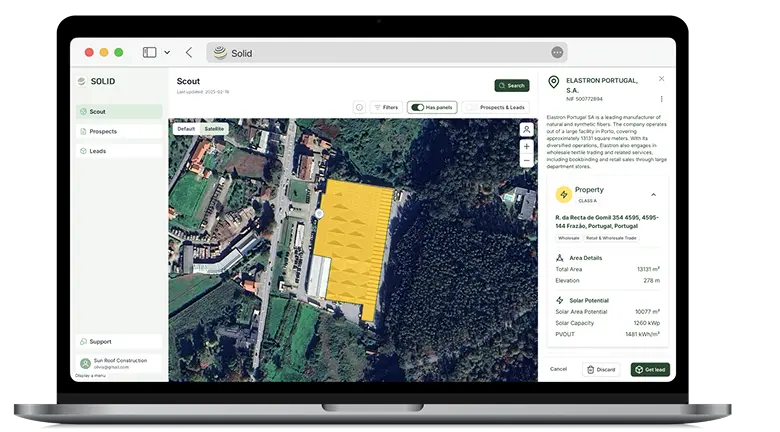This screenshot has width=780, height=432.
Task: Switch the map to Satellite view
Action: point(214,129)
